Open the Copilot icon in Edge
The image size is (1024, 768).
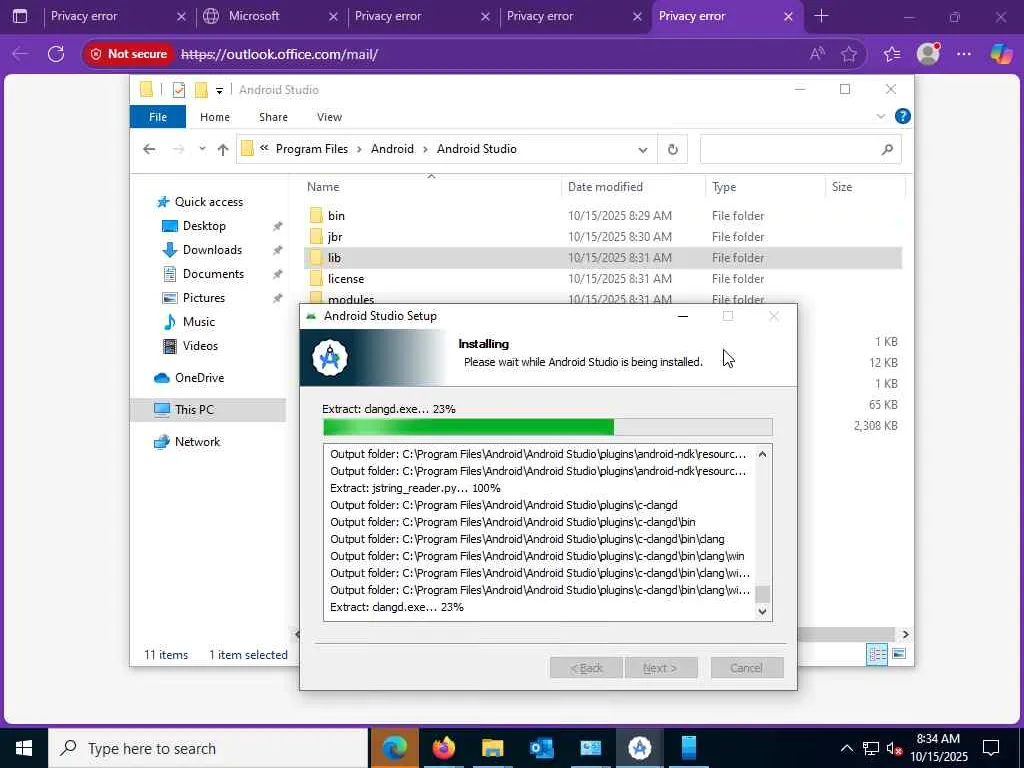click(1000, 54)
